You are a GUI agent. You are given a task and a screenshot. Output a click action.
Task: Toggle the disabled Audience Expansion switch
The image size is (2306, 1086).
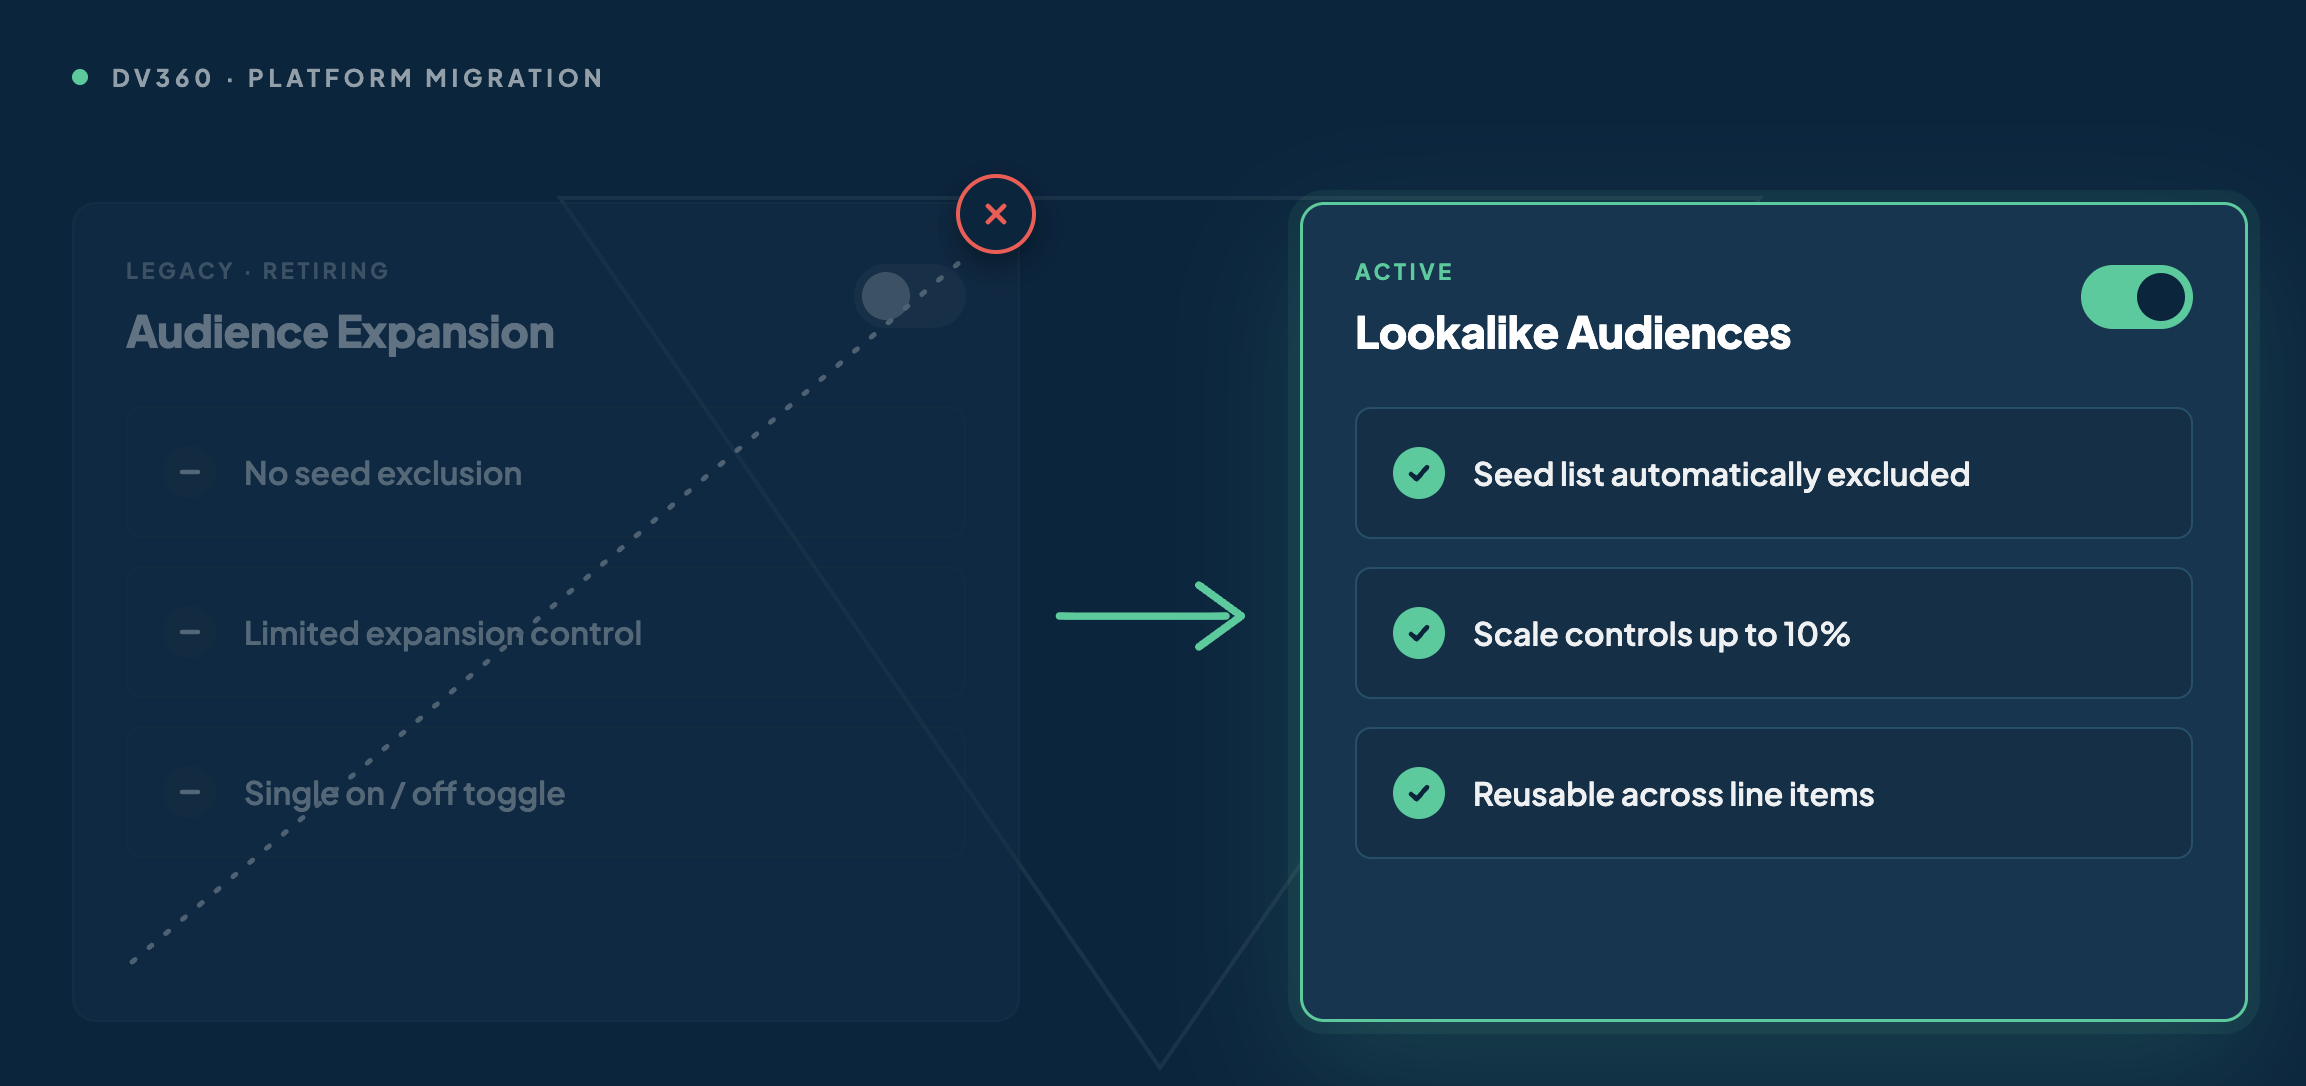pos(910,296)
